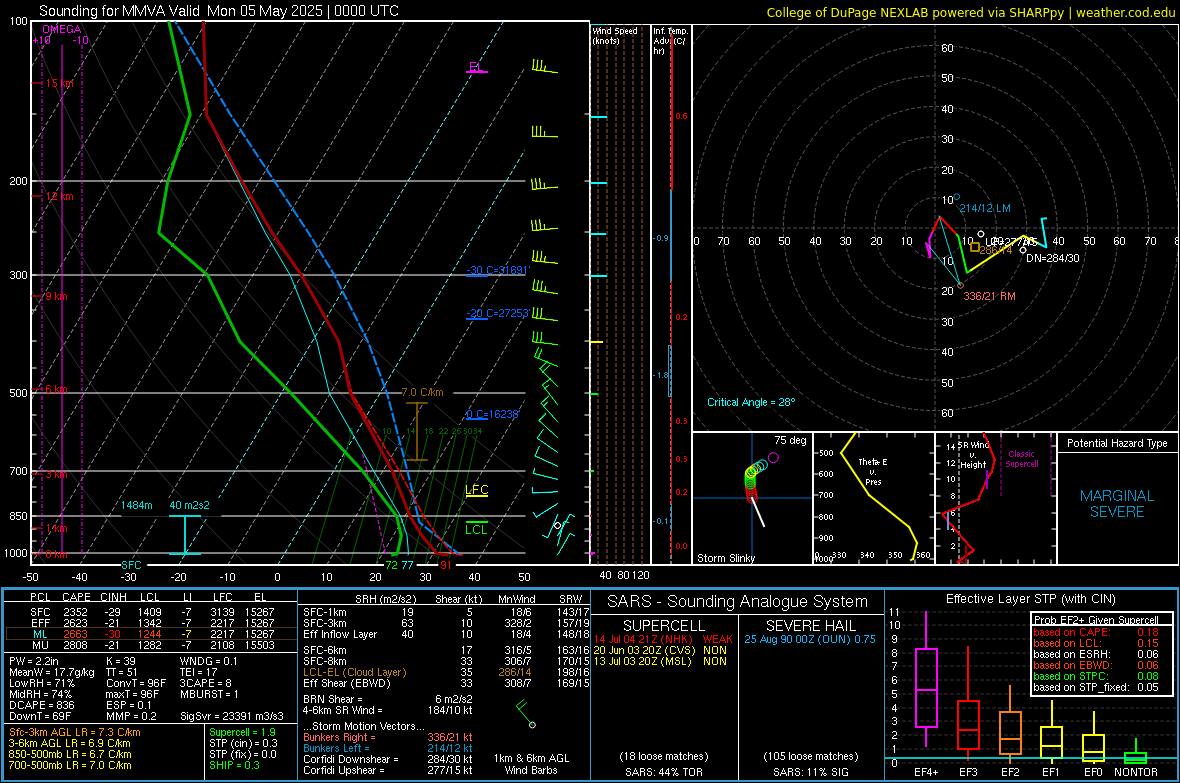Click the brown 7.0 C/km label on skew-T
Screen dimensions: 1180x783
coord(422,392)
